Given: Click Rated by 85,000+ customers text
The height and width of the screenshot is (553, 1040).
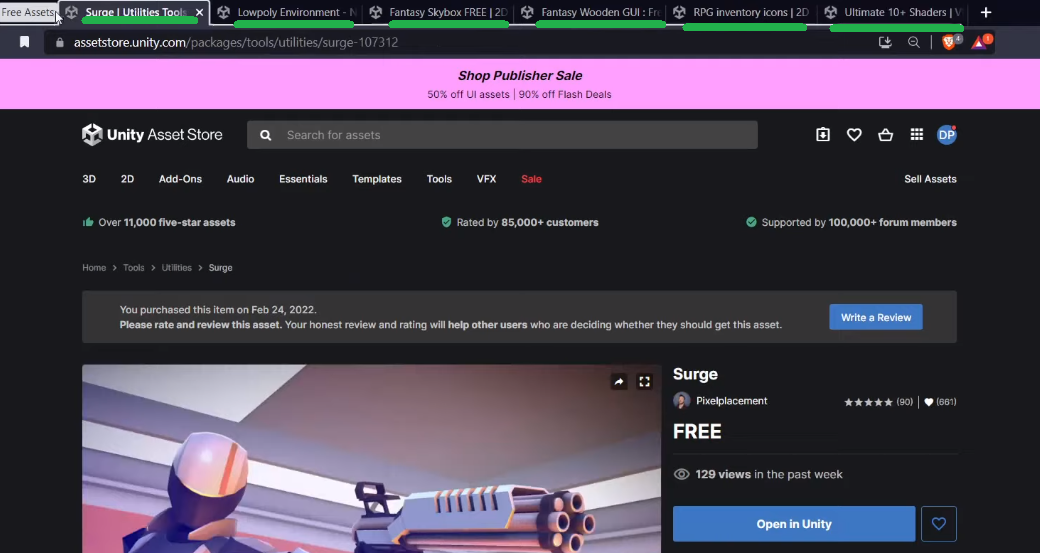Looking at the screenshot, I should [527, 223].
